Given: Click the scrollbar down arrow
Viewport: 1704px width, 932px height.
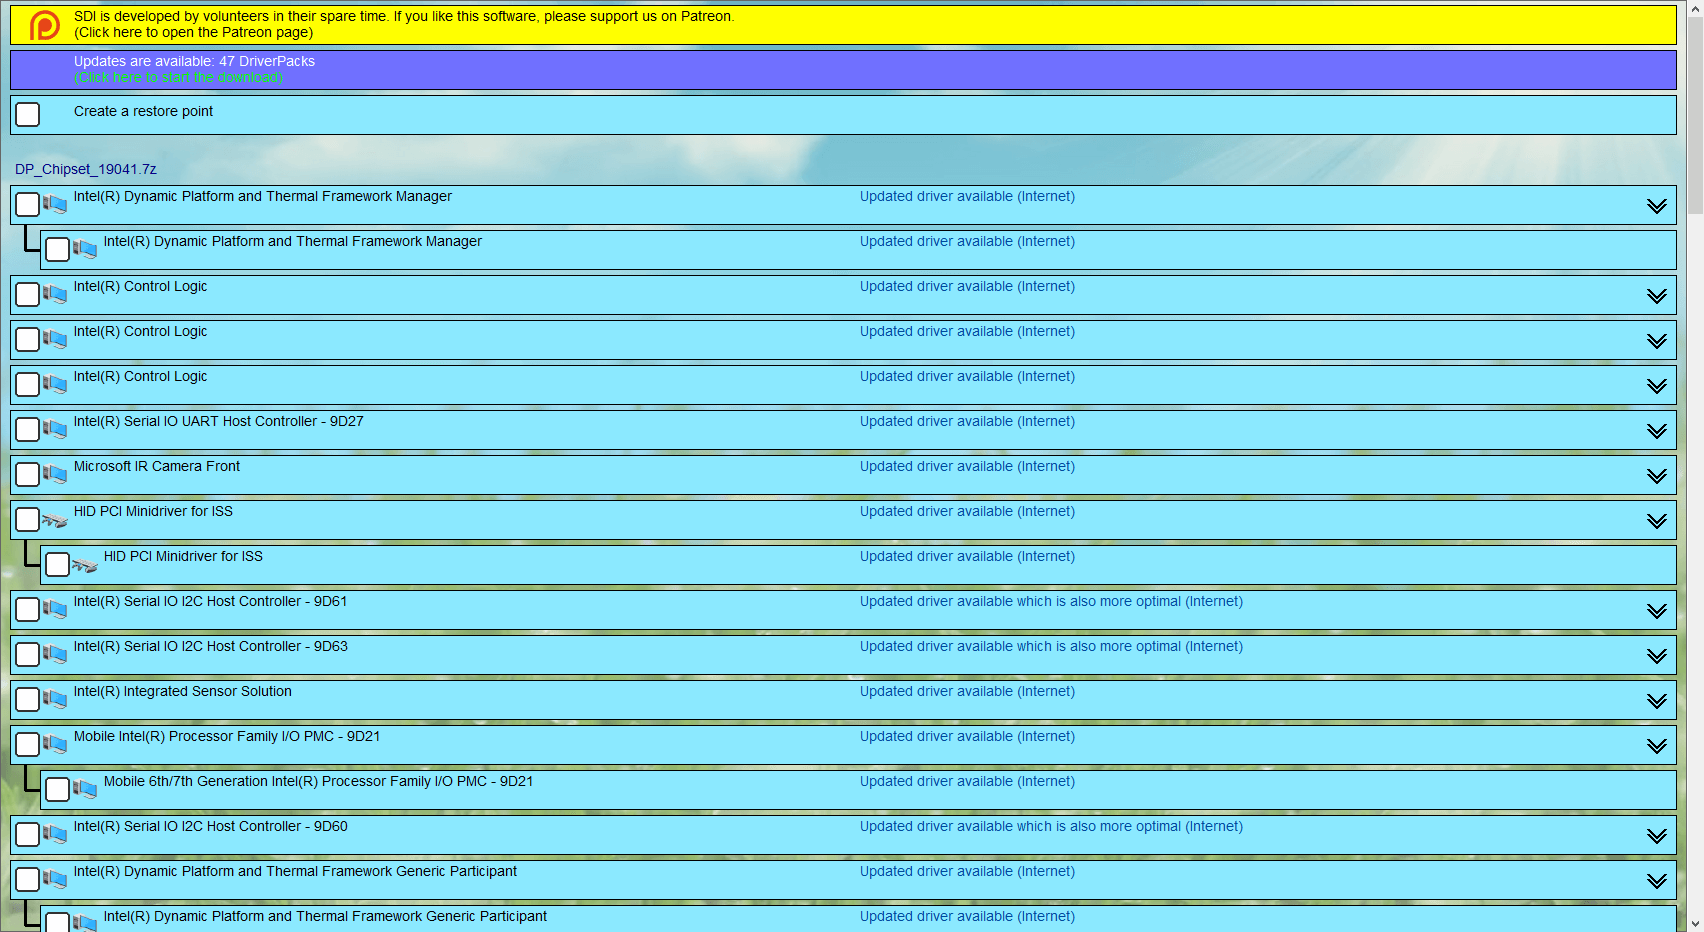Looking at the screenshot, I should (1695, 923).
